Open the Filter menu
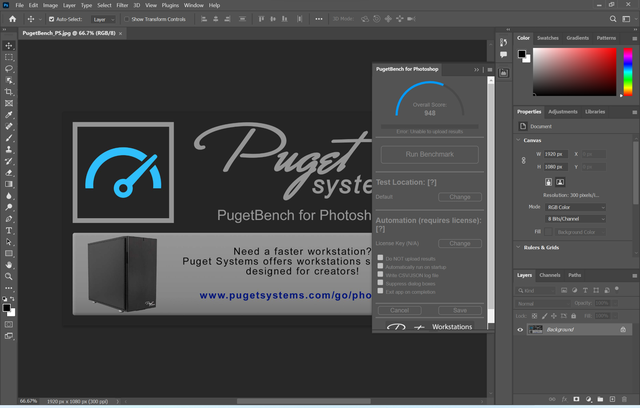This screenshot has width=640, height=408. (122, 5)
